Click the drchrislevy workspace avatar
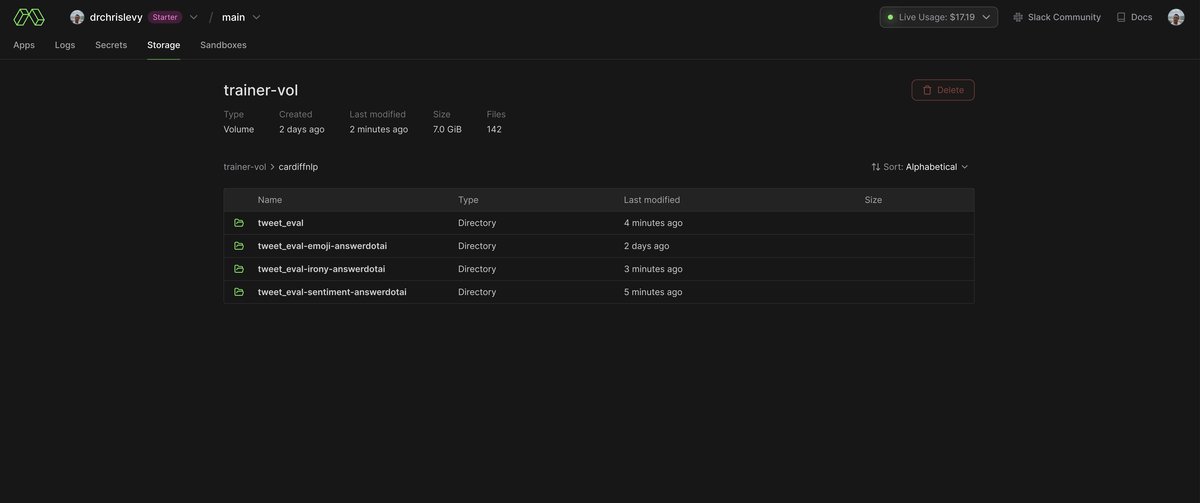The width and height of the screenshot is (1200, 503). (77, 17)
